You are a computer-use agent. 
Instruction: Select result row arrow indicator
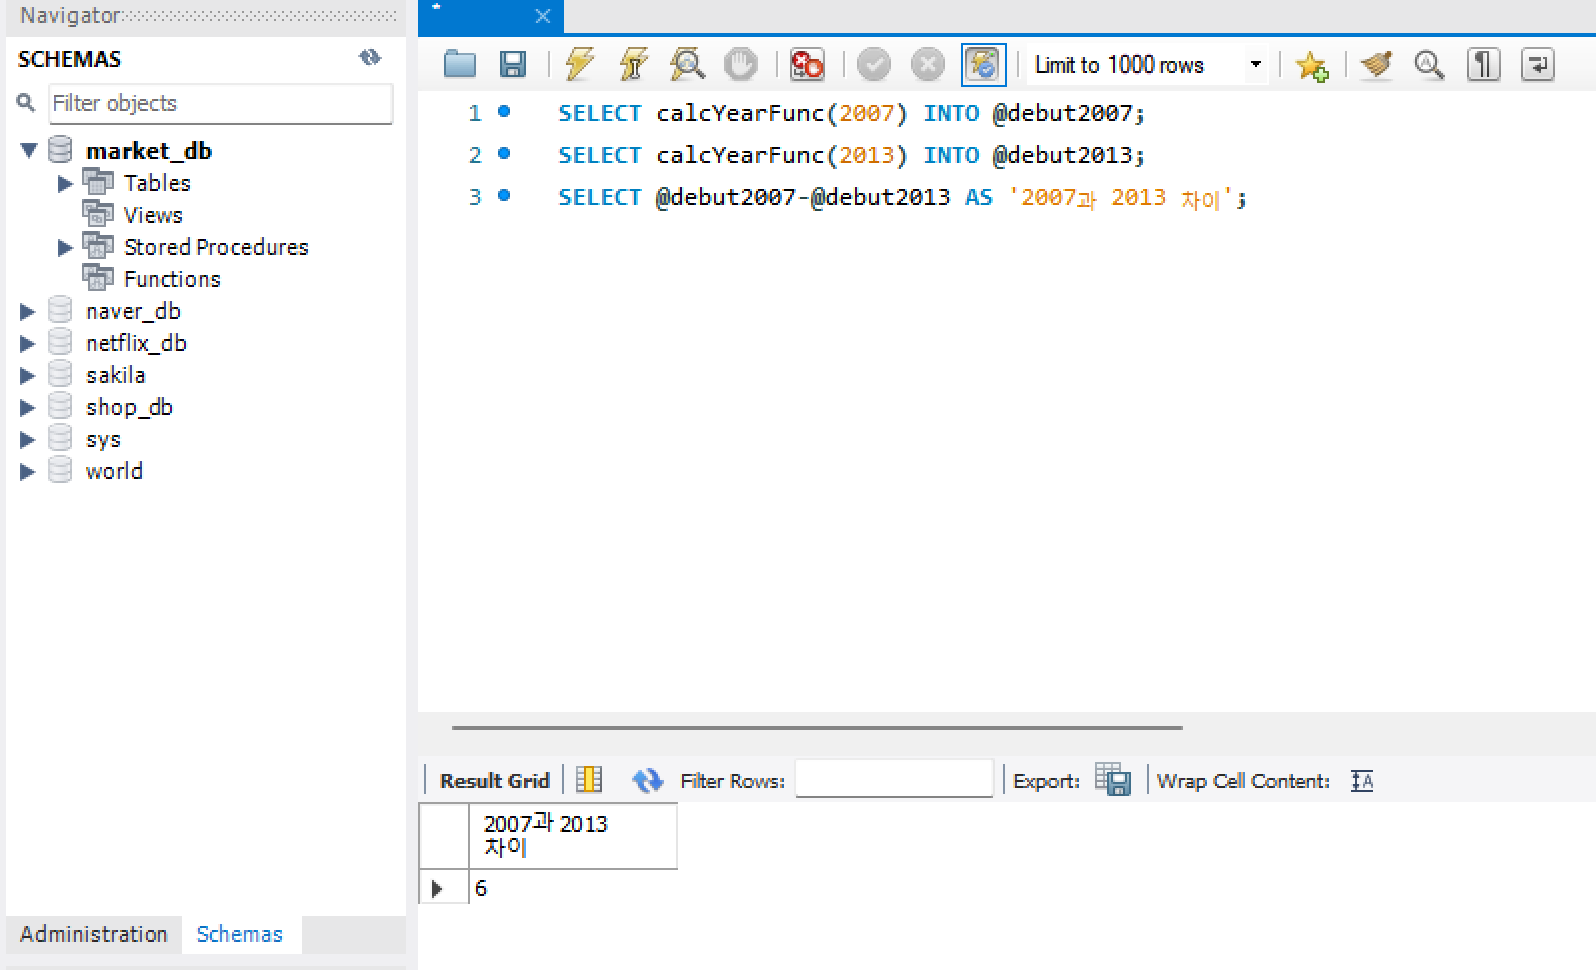click(437, 888)
